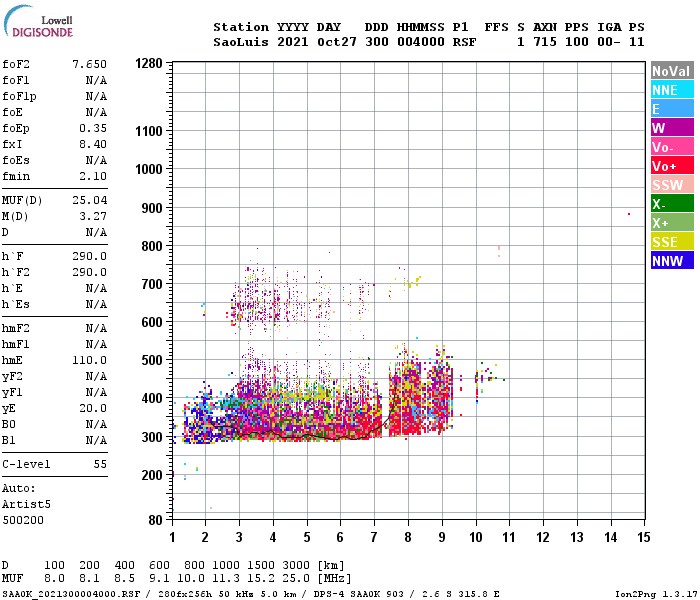Click the Lowell Digisonde logo

pos(38,22)
